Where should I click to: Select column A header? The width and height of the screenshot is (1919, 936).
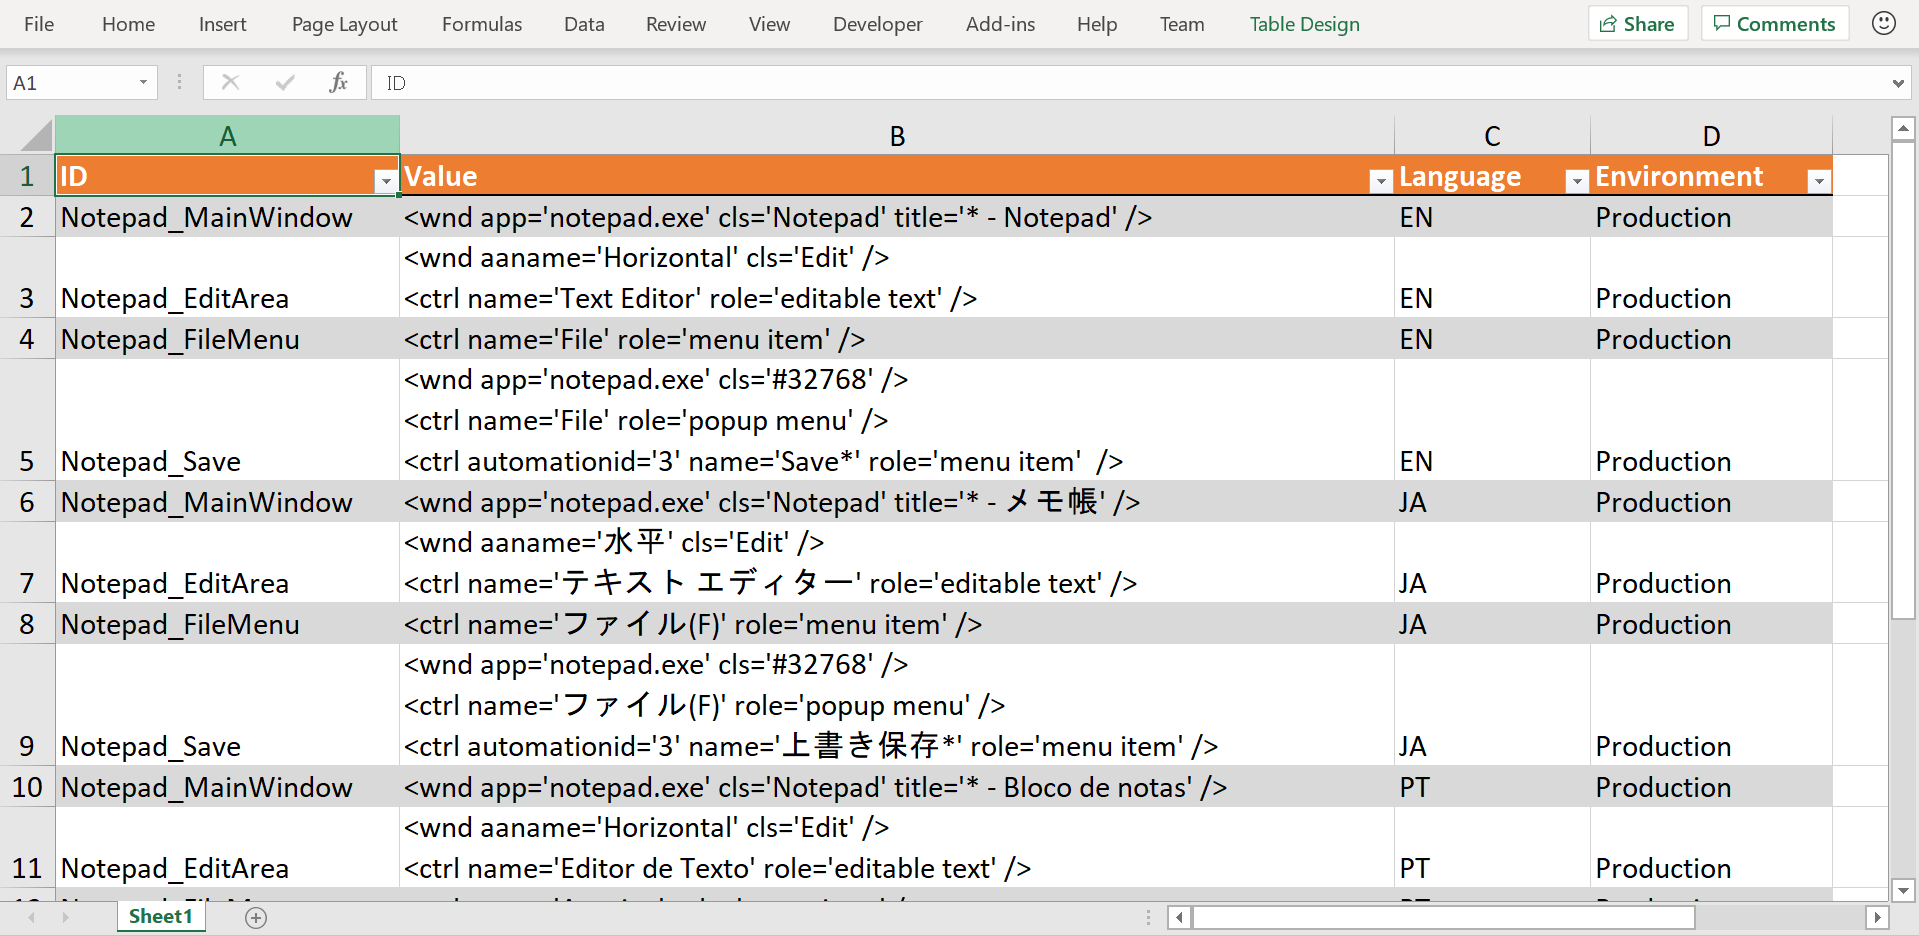click(227, 135)
